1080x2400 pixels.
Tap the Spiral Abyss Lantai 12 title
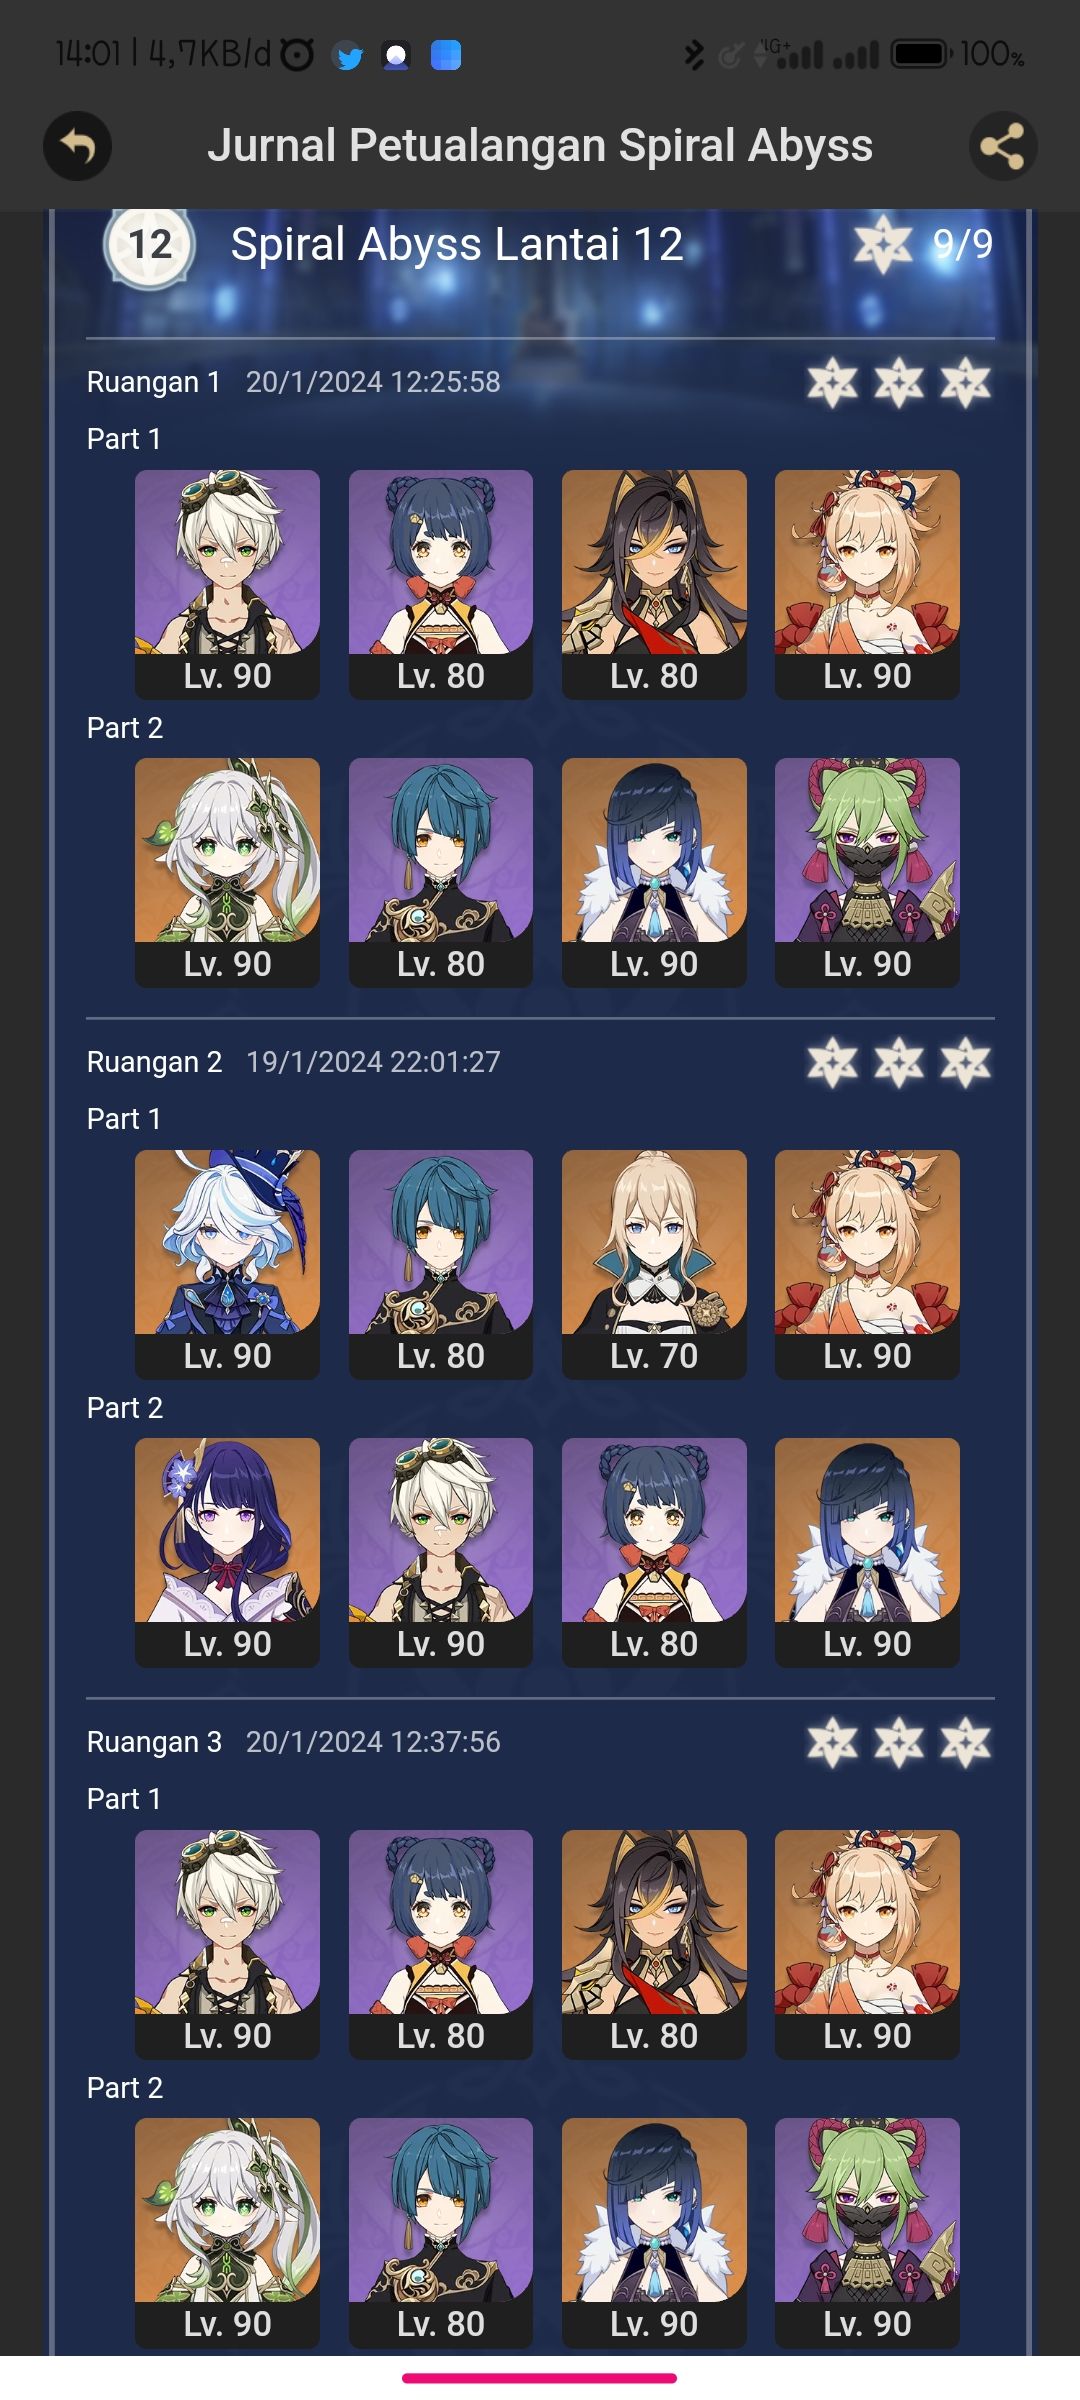pyautogui.click(x=457, y=245)
